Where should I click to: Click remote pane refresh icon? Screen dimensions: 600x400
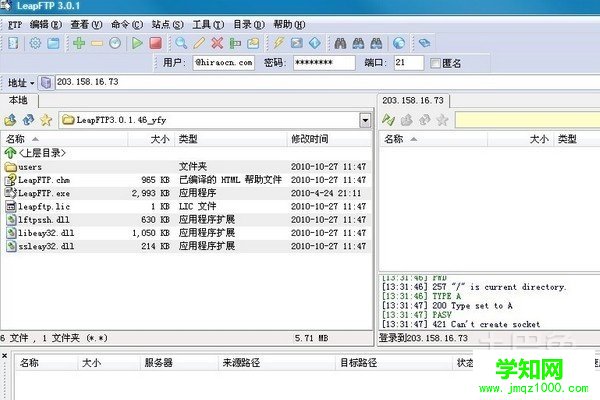pos(424,120)
